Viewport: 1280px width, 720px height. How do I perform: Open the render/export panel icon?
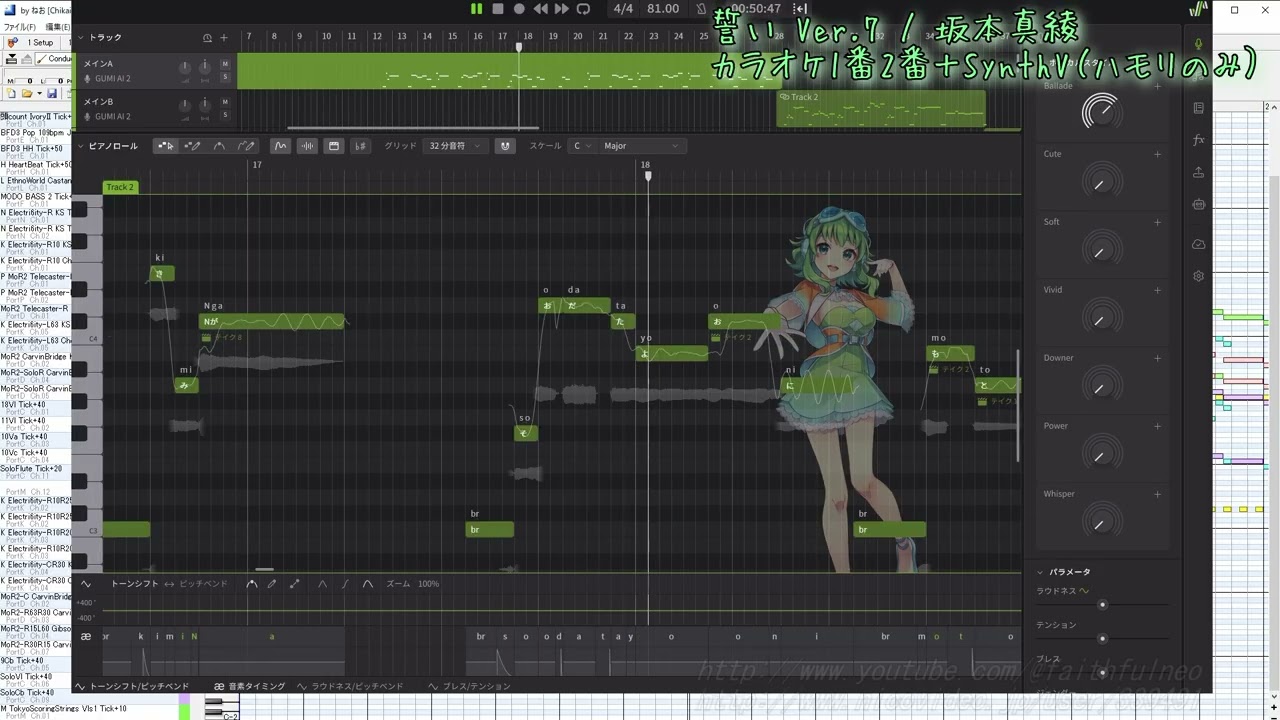click(x=1198, y=172)
